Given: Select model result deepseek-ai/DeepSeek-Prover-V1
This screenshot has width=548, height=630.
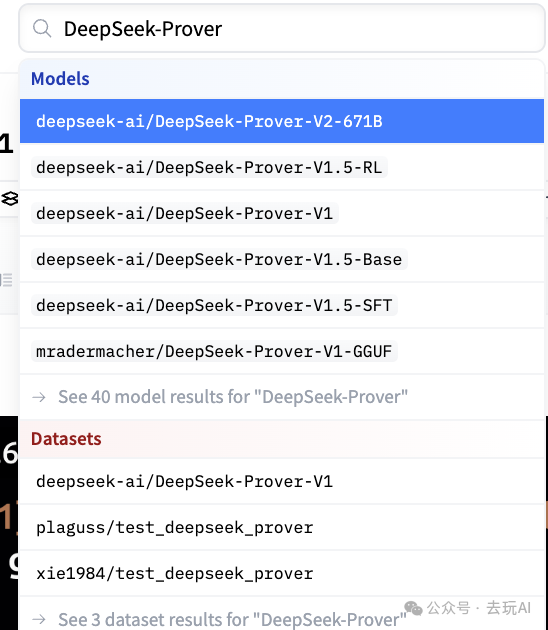Looking at the screenshot, I should tap(282, 213).
